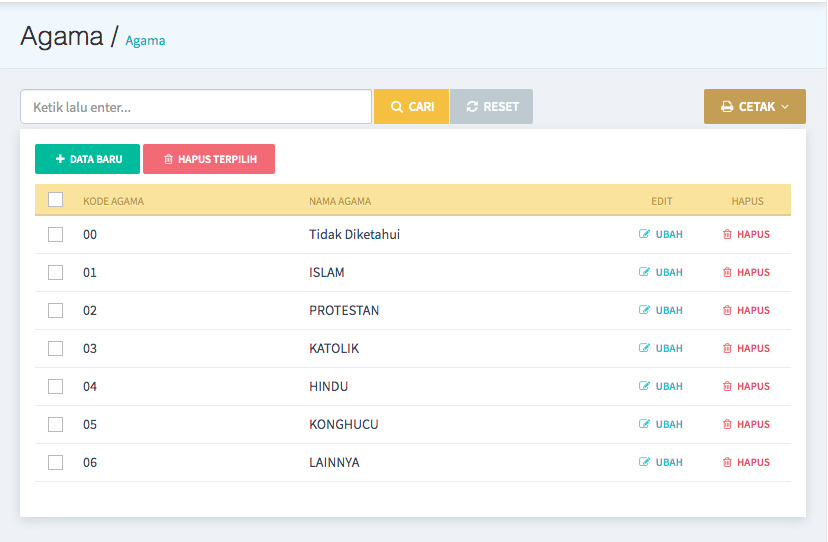Click the edit icon in the KATOLIK row

click(645, 349)
